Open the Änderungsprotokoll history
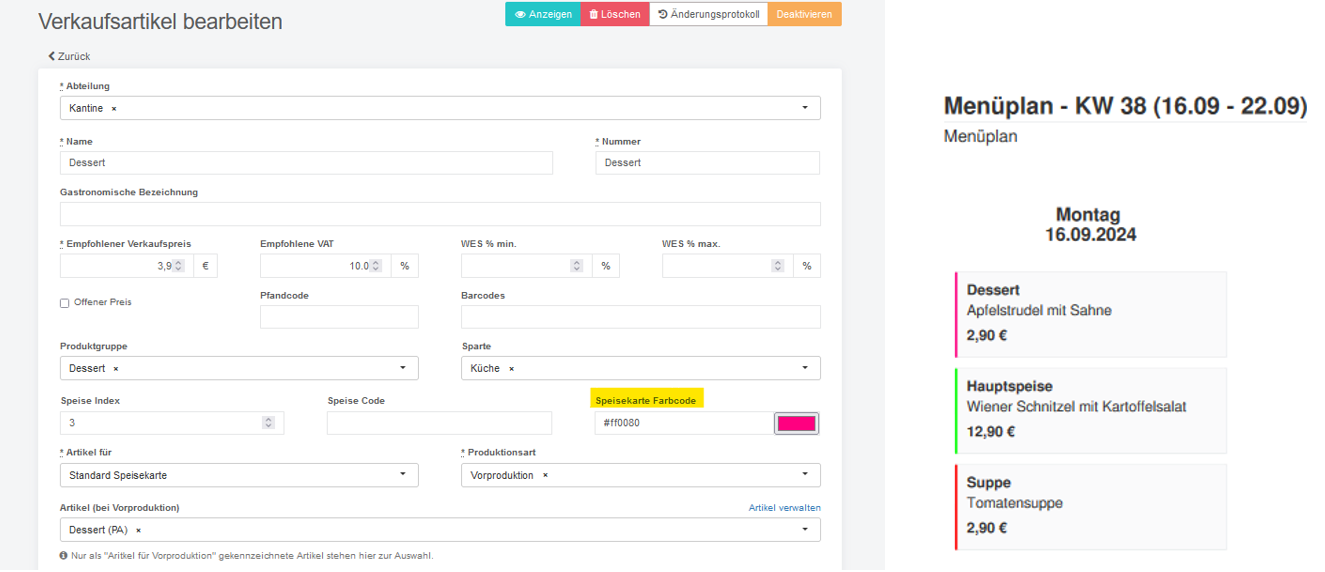This screenshot has width=1325, height=572. coord(709,14)
